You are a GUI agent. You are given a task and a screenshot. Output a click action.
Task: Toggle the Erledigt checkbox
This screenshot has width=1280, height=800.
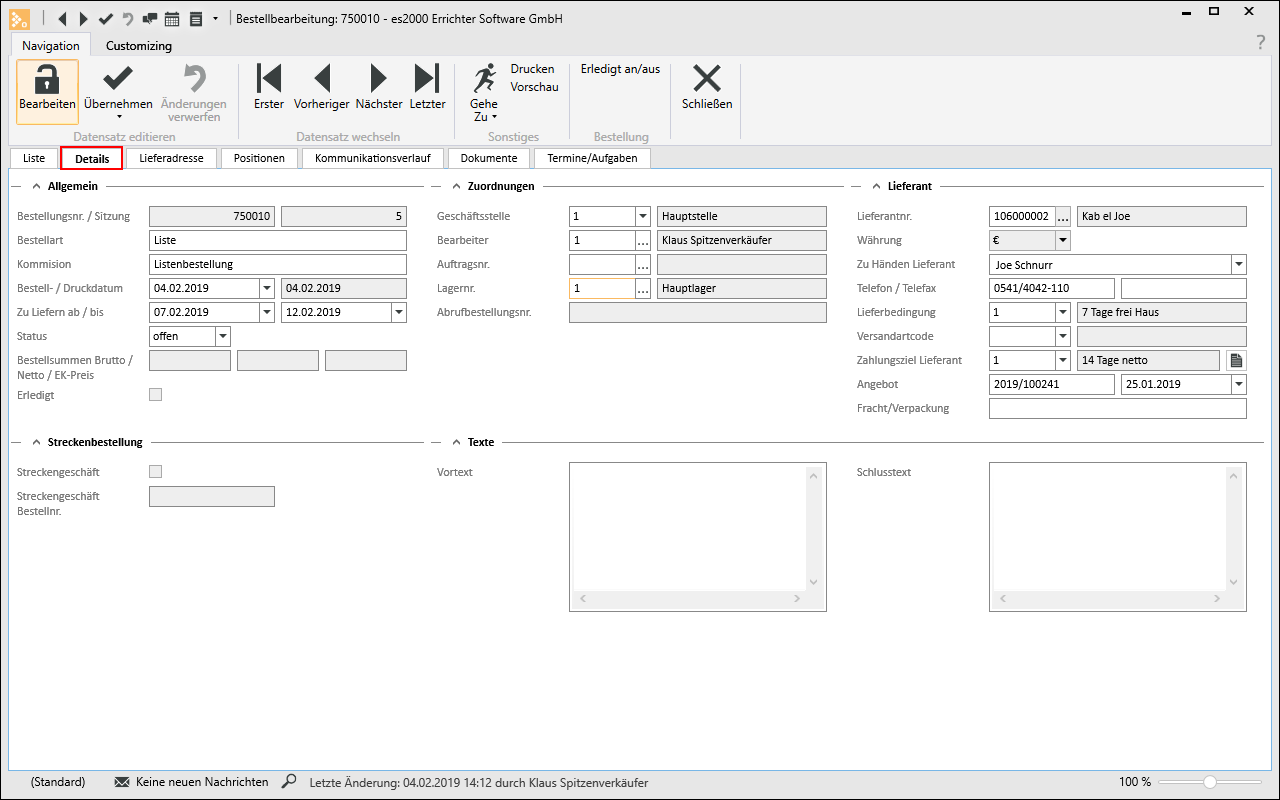click(155, 395)
